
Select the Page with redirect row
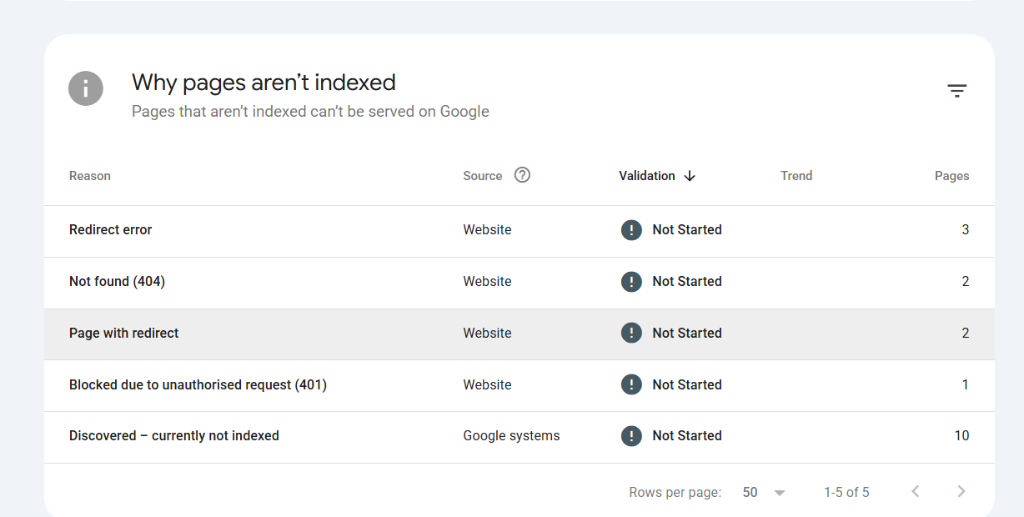tap(519, 334)
